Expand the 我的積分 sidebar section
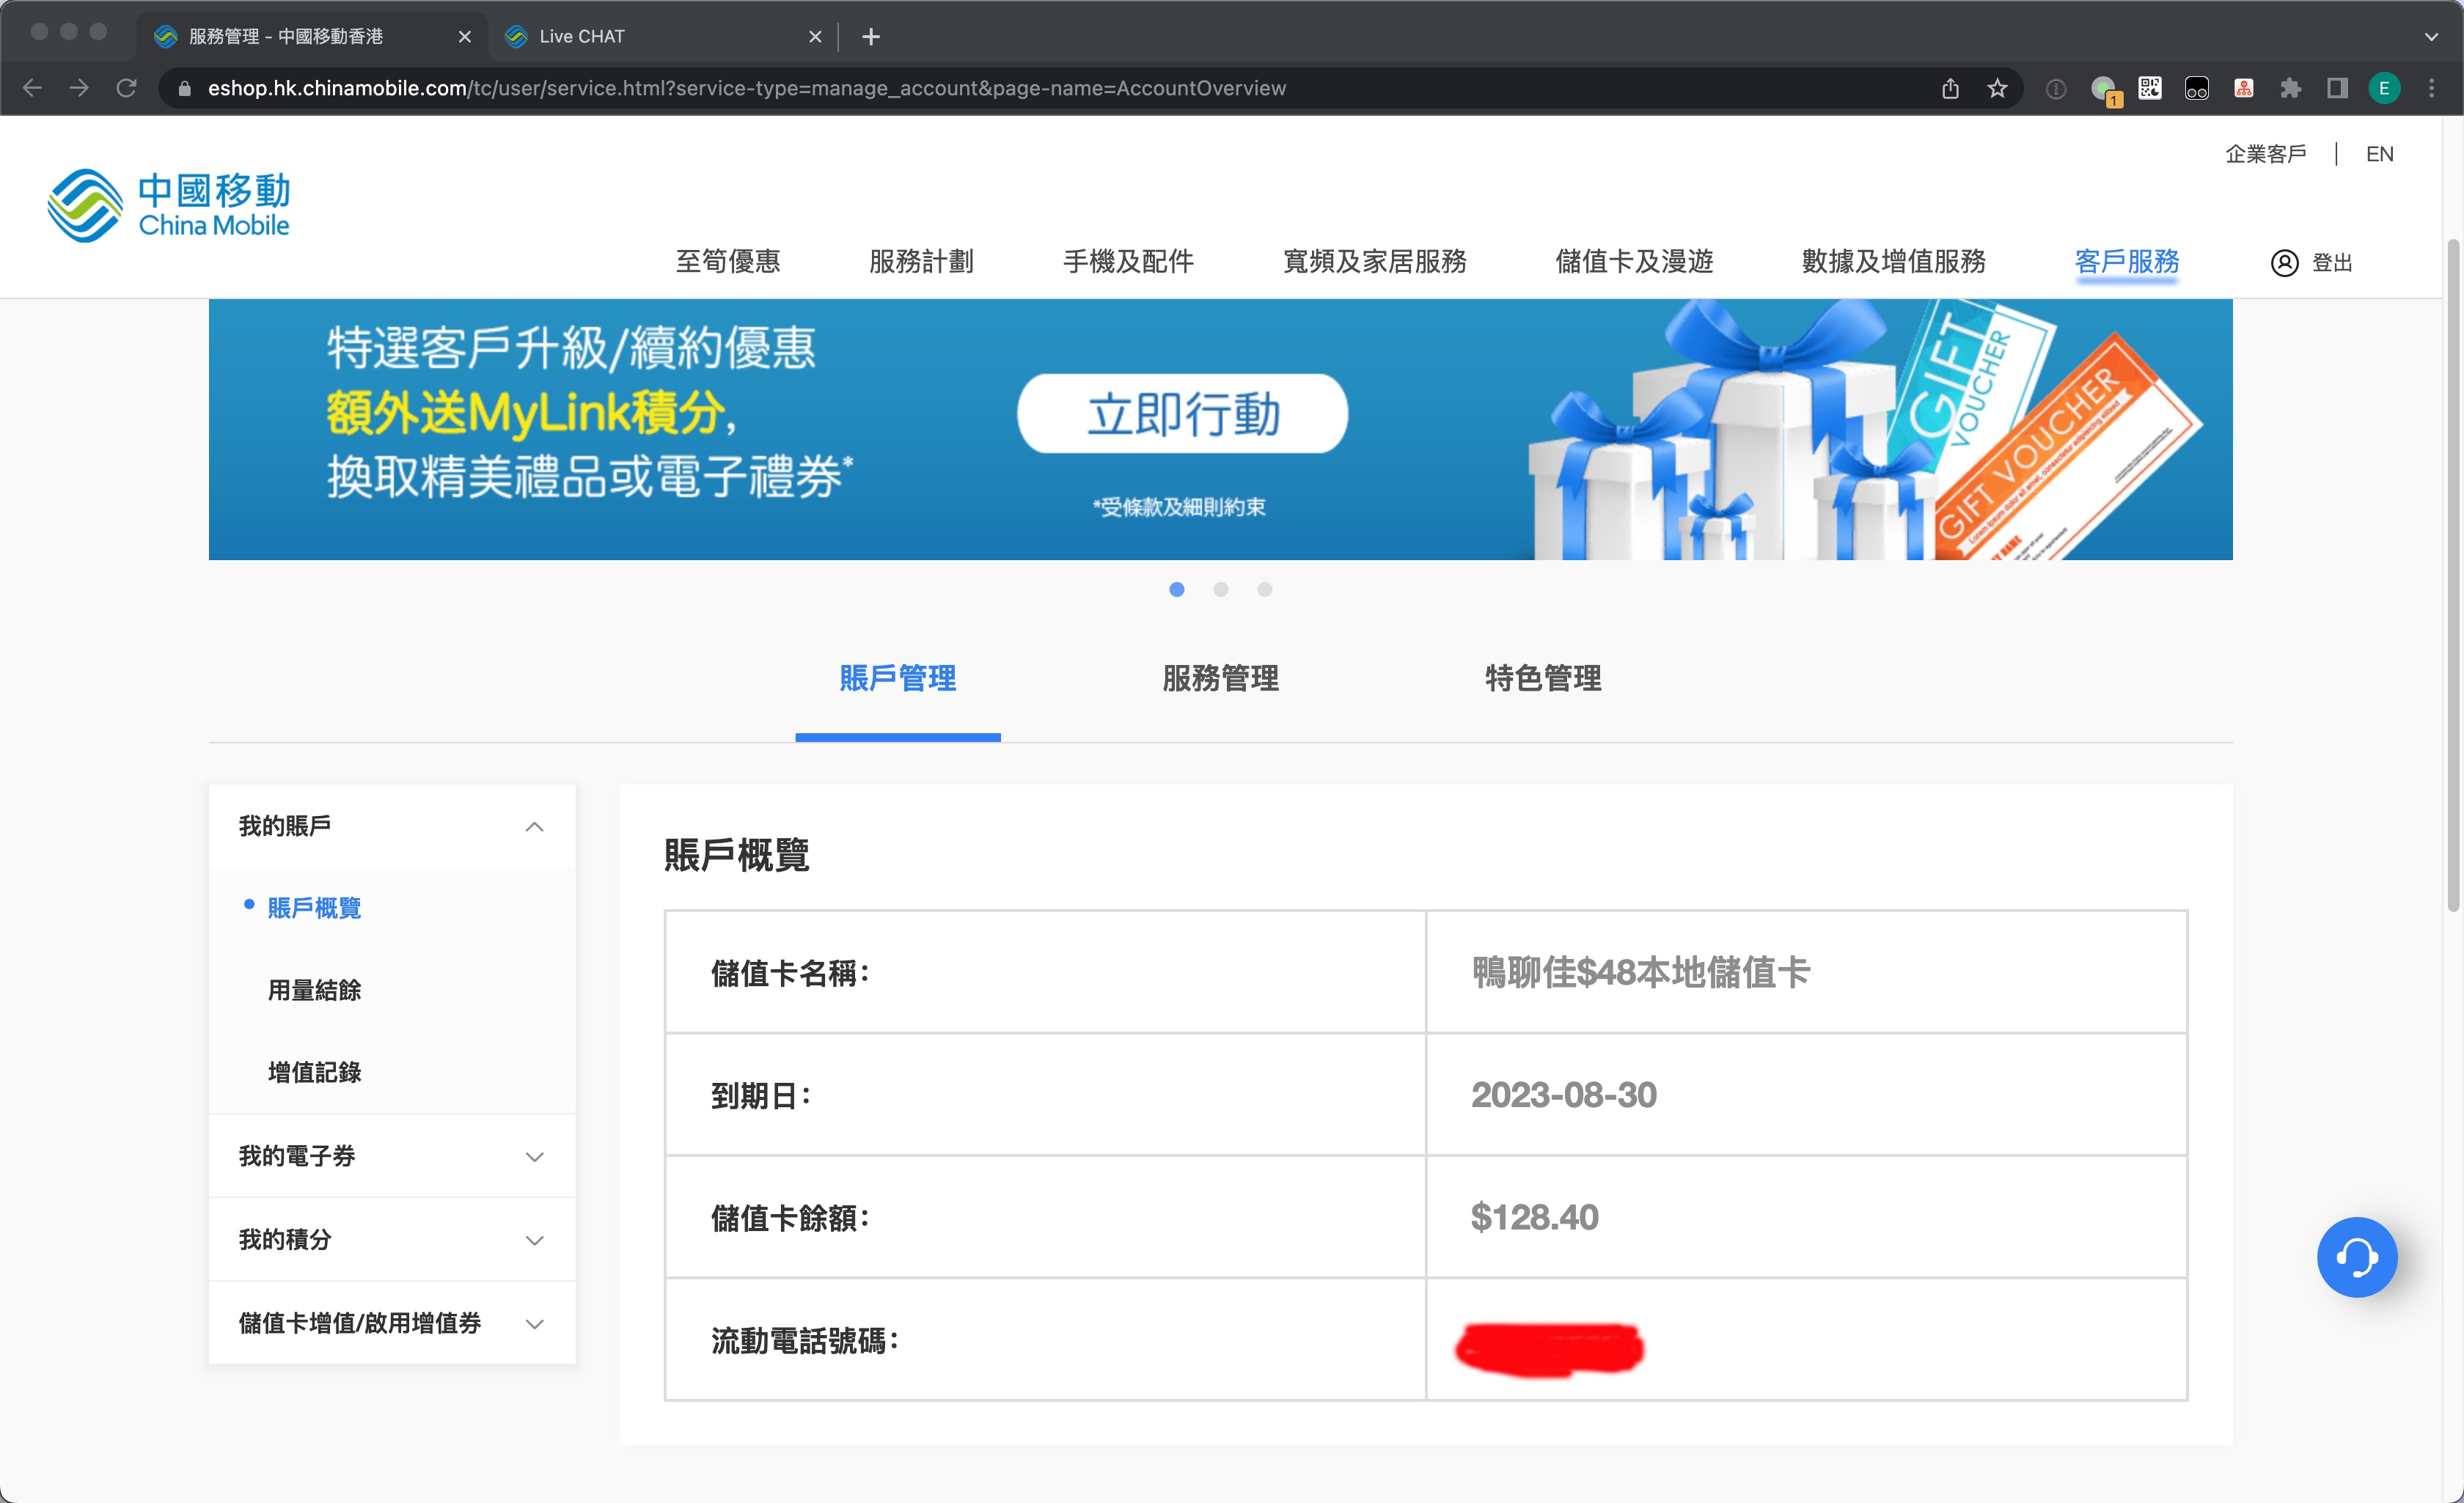Screen dimensions: 2464x1503 392,1240
